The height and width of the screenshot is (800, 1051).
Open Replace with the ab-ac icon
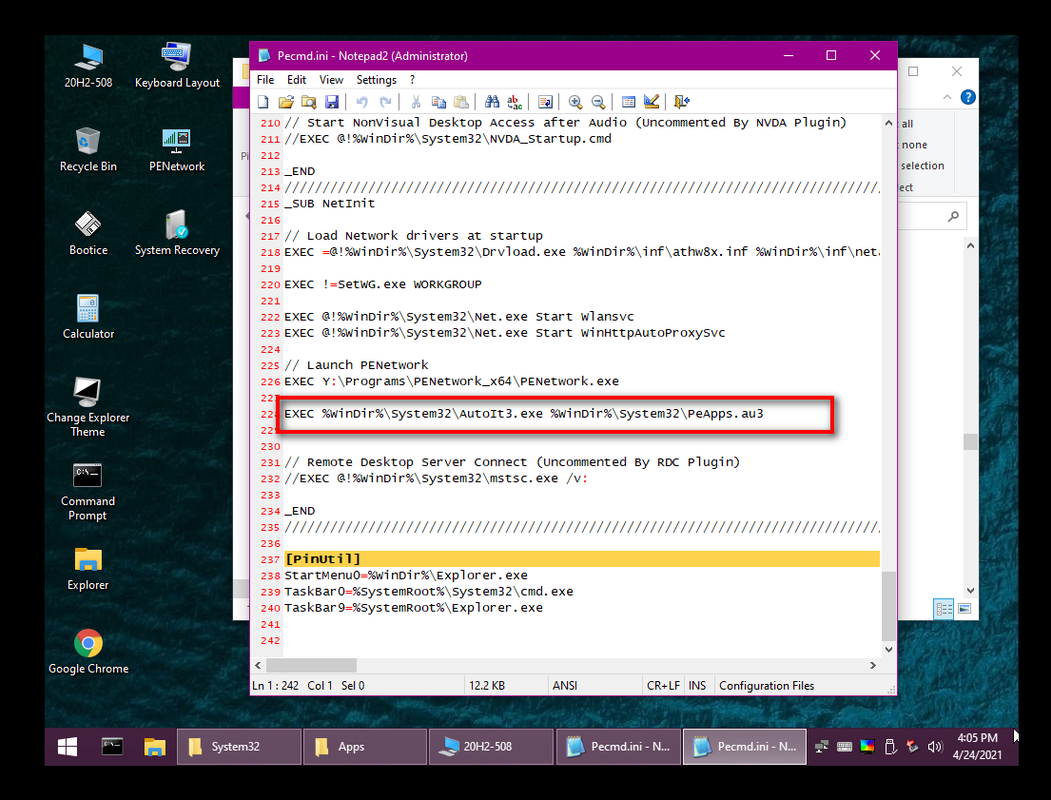515,102
